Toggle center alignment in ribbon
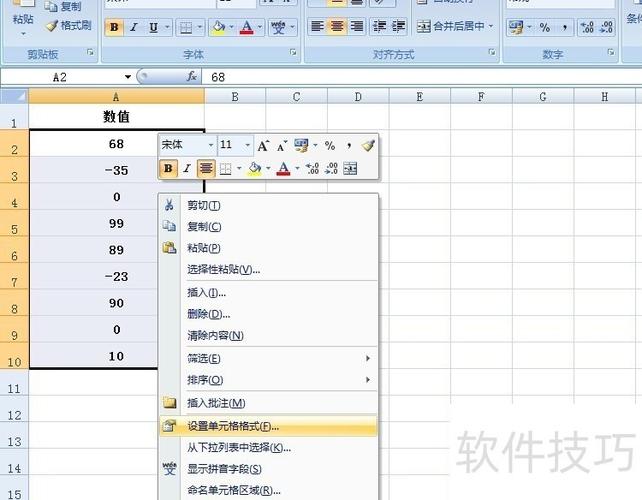 [337, 27]
